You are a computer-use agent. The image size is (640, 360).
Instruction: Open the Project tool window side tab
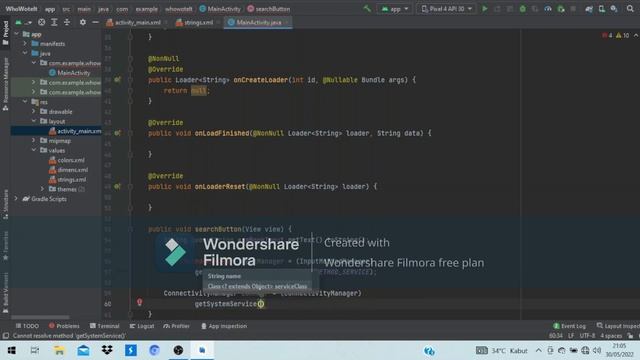pyautogui.click(x=5, y=33)
